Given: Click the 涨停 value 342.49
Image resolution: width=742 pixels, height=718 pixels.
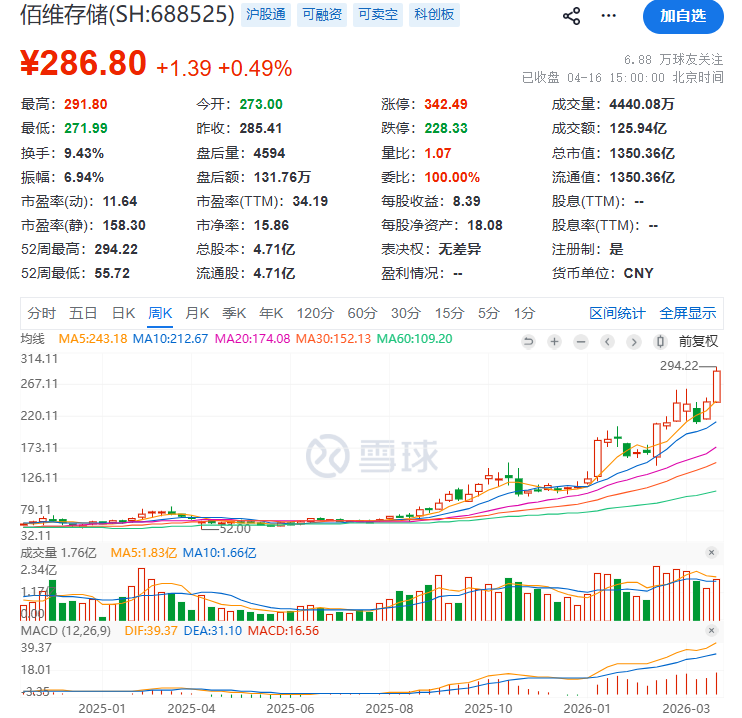Looking at the screenshot, I should (x=446, y=104).
